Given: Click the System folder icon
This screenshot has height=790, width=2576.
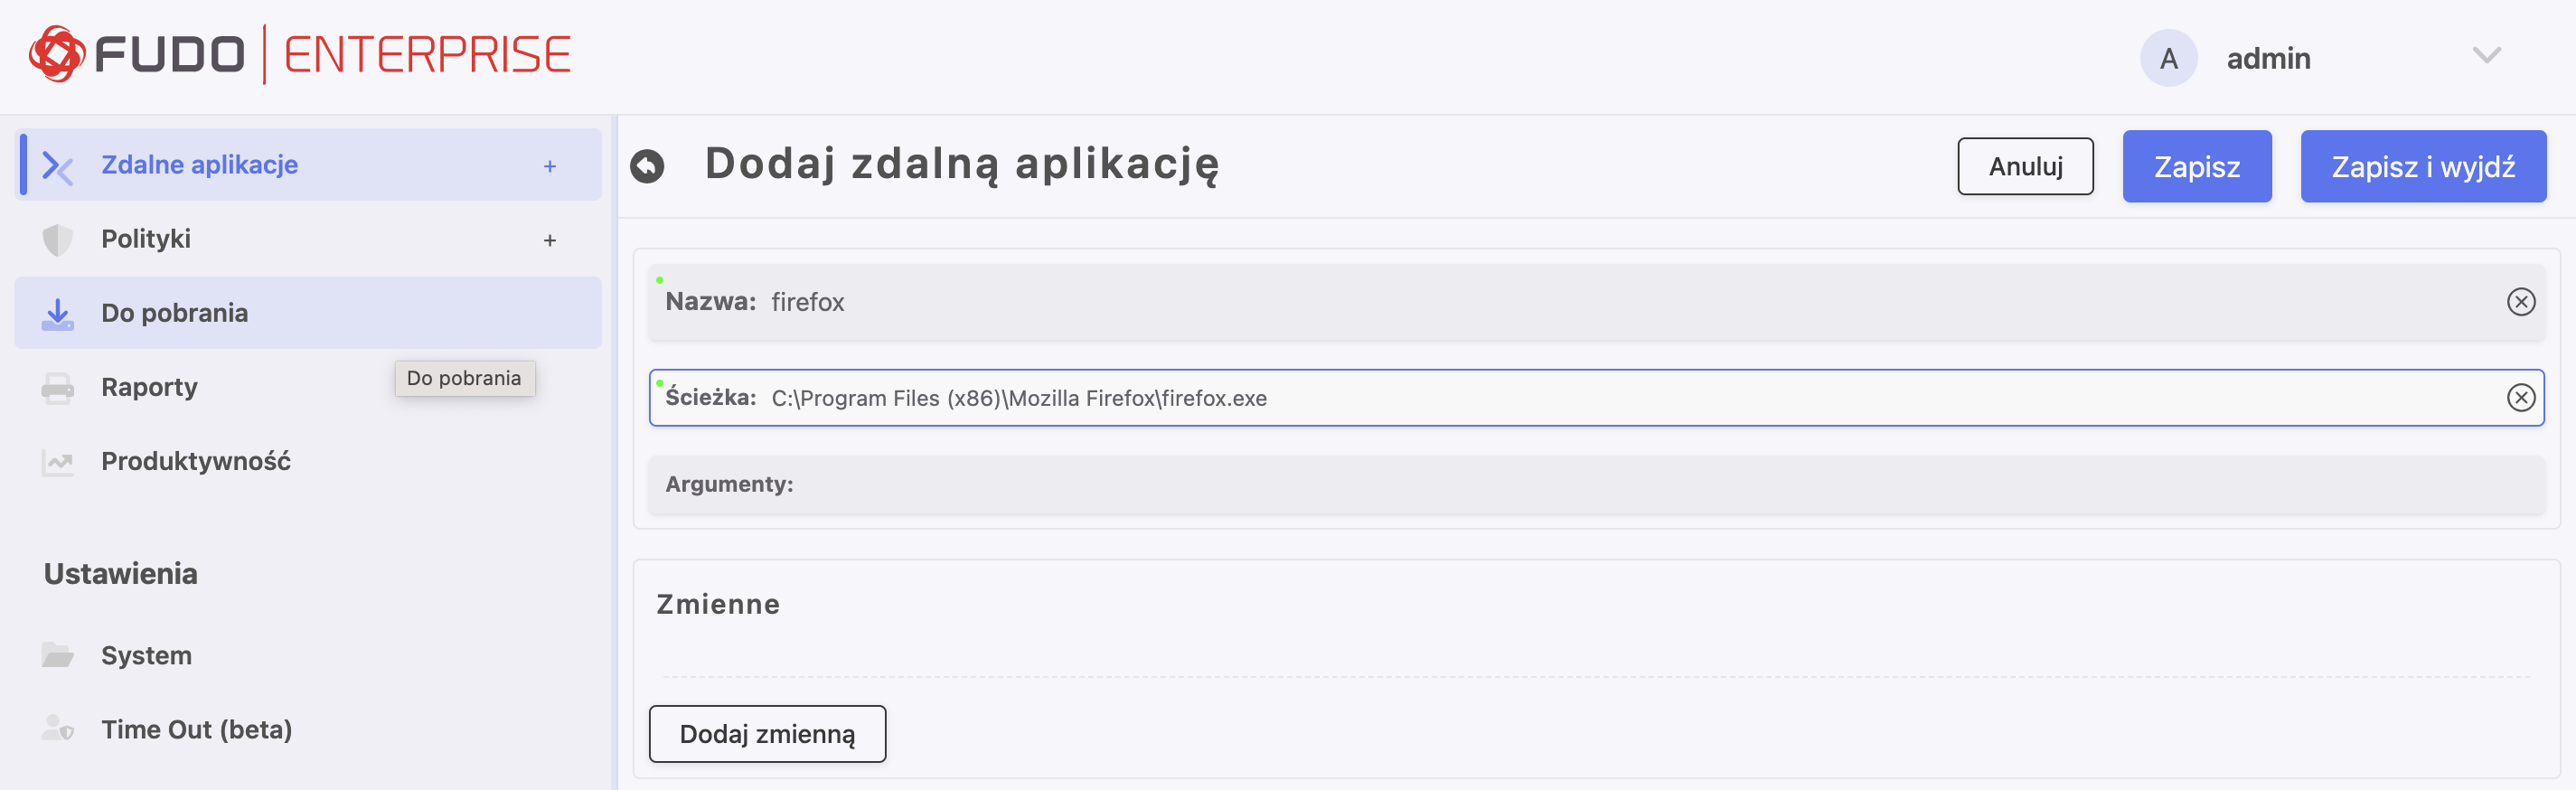Looking at the screenshot, I should click(57, 656).
